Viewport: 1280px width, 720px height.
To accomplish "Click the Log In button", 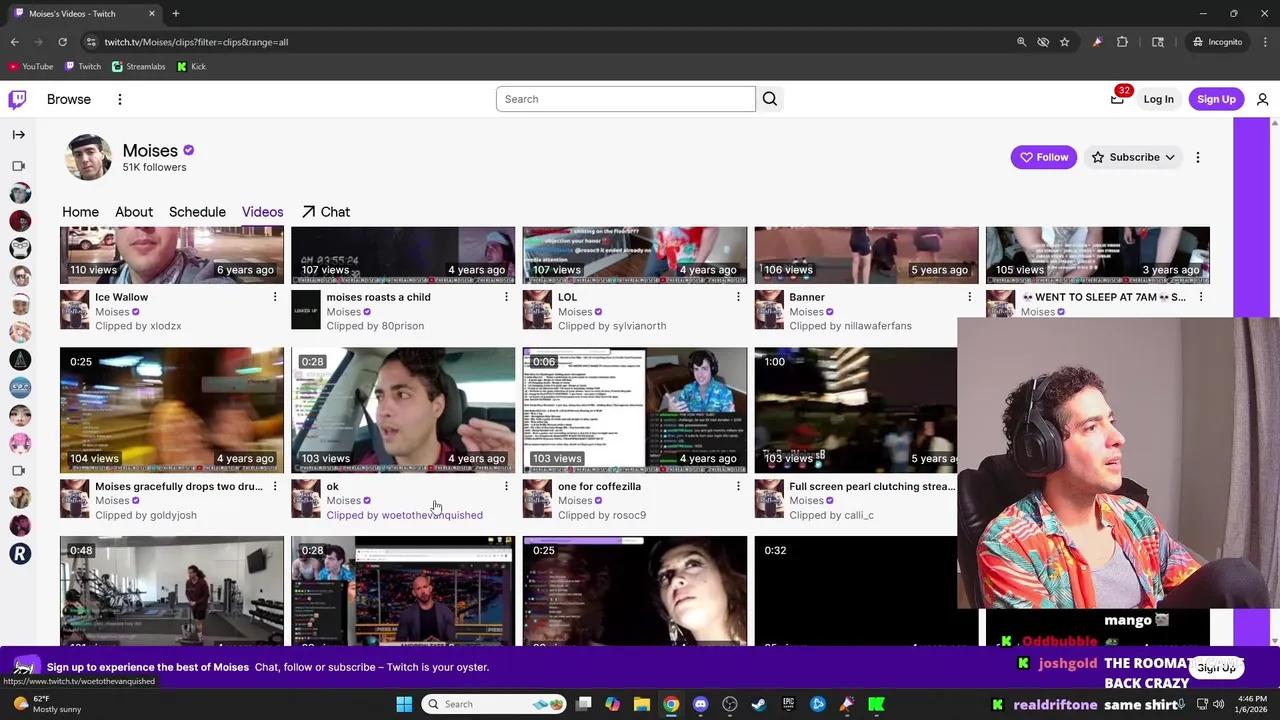I will coord(1158,99).
